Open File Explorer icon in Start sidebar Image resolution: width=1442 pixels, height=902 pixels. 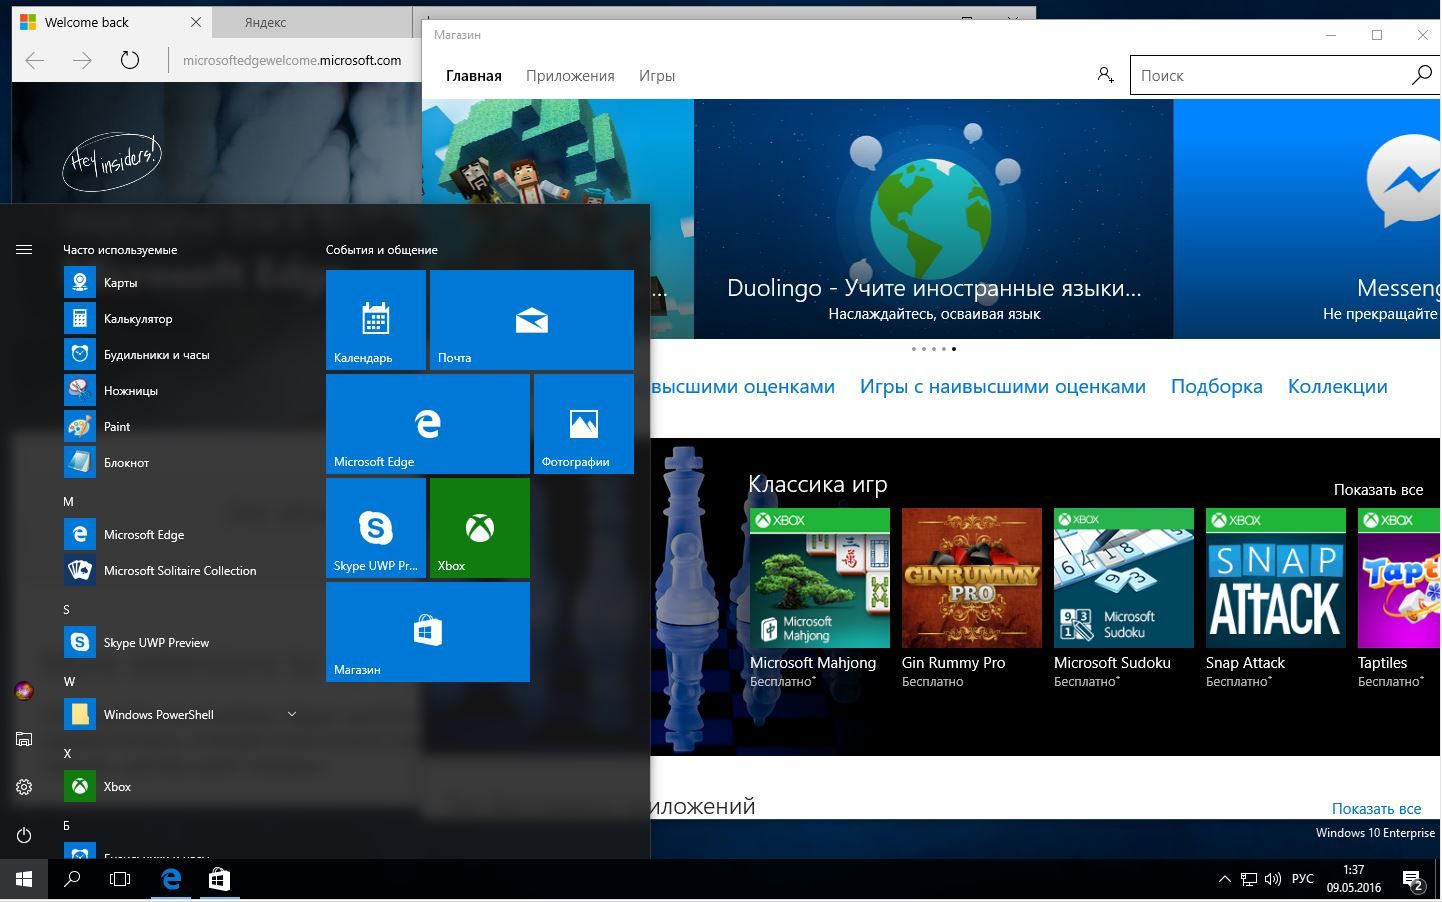click(x=24, y=739)
